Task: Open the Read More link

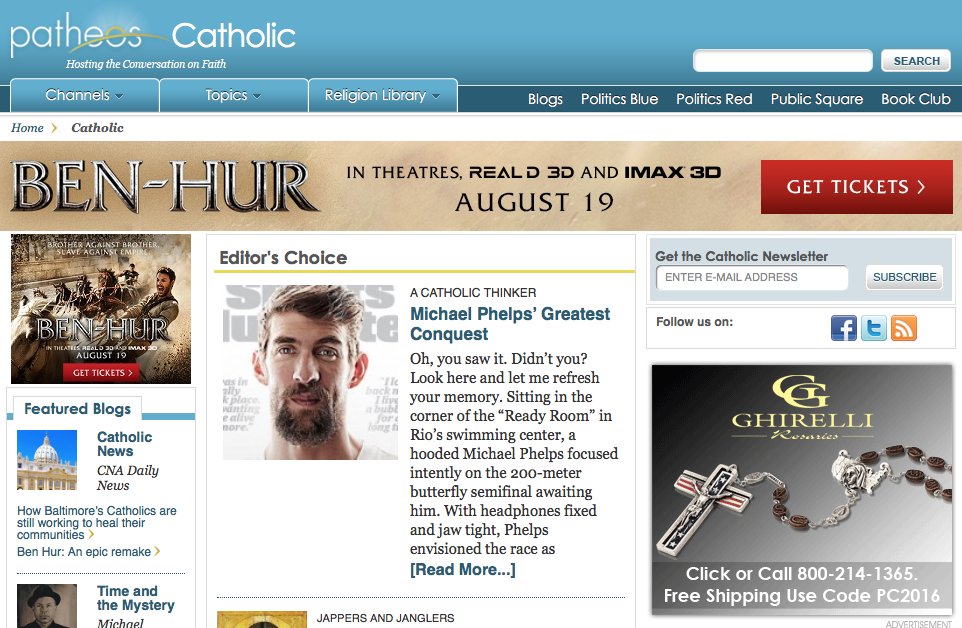Action: (x=463, y=570)
